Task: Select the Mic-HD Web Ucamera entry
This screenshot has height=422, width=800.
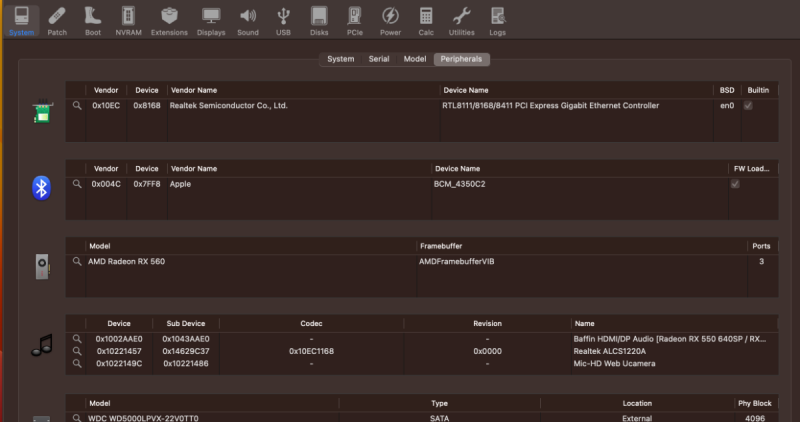Action: pyautogui.click(x=614, y=363)
